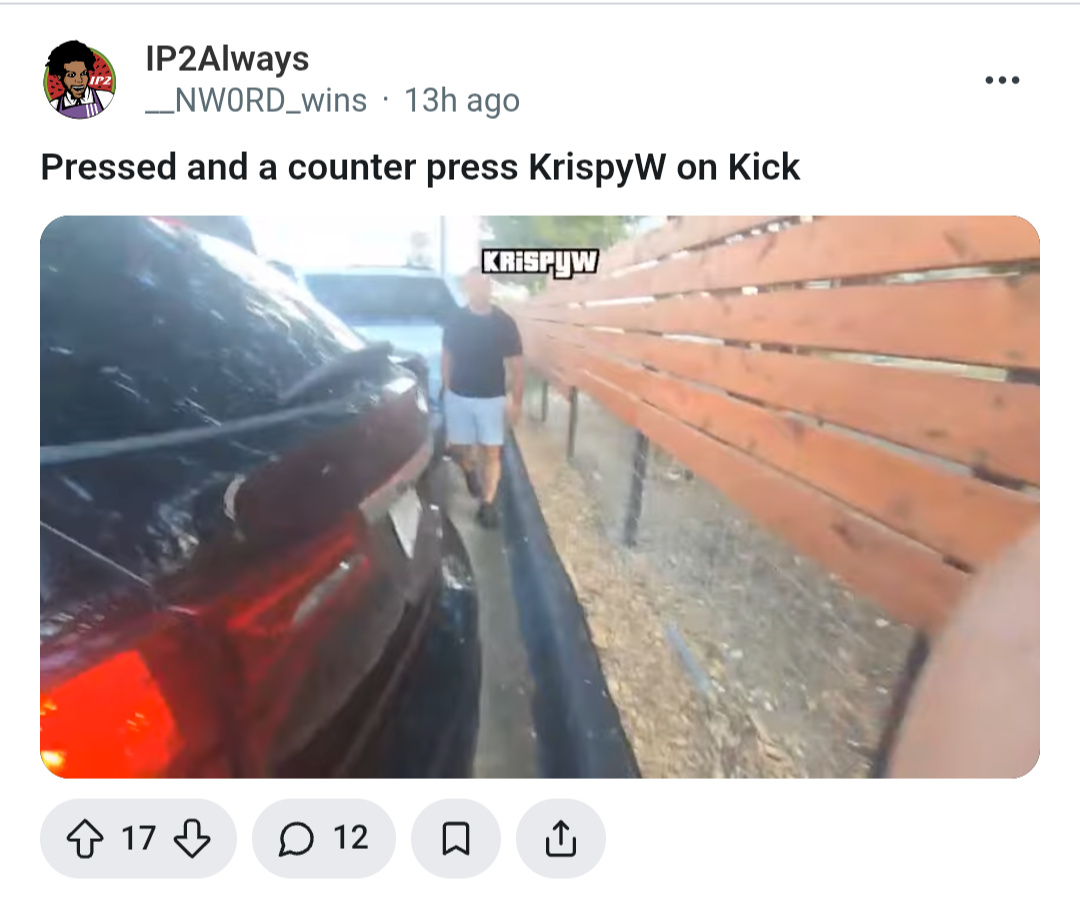Play the KrispyW video thumbnail
1080x914 pixels.
point(539,497)
